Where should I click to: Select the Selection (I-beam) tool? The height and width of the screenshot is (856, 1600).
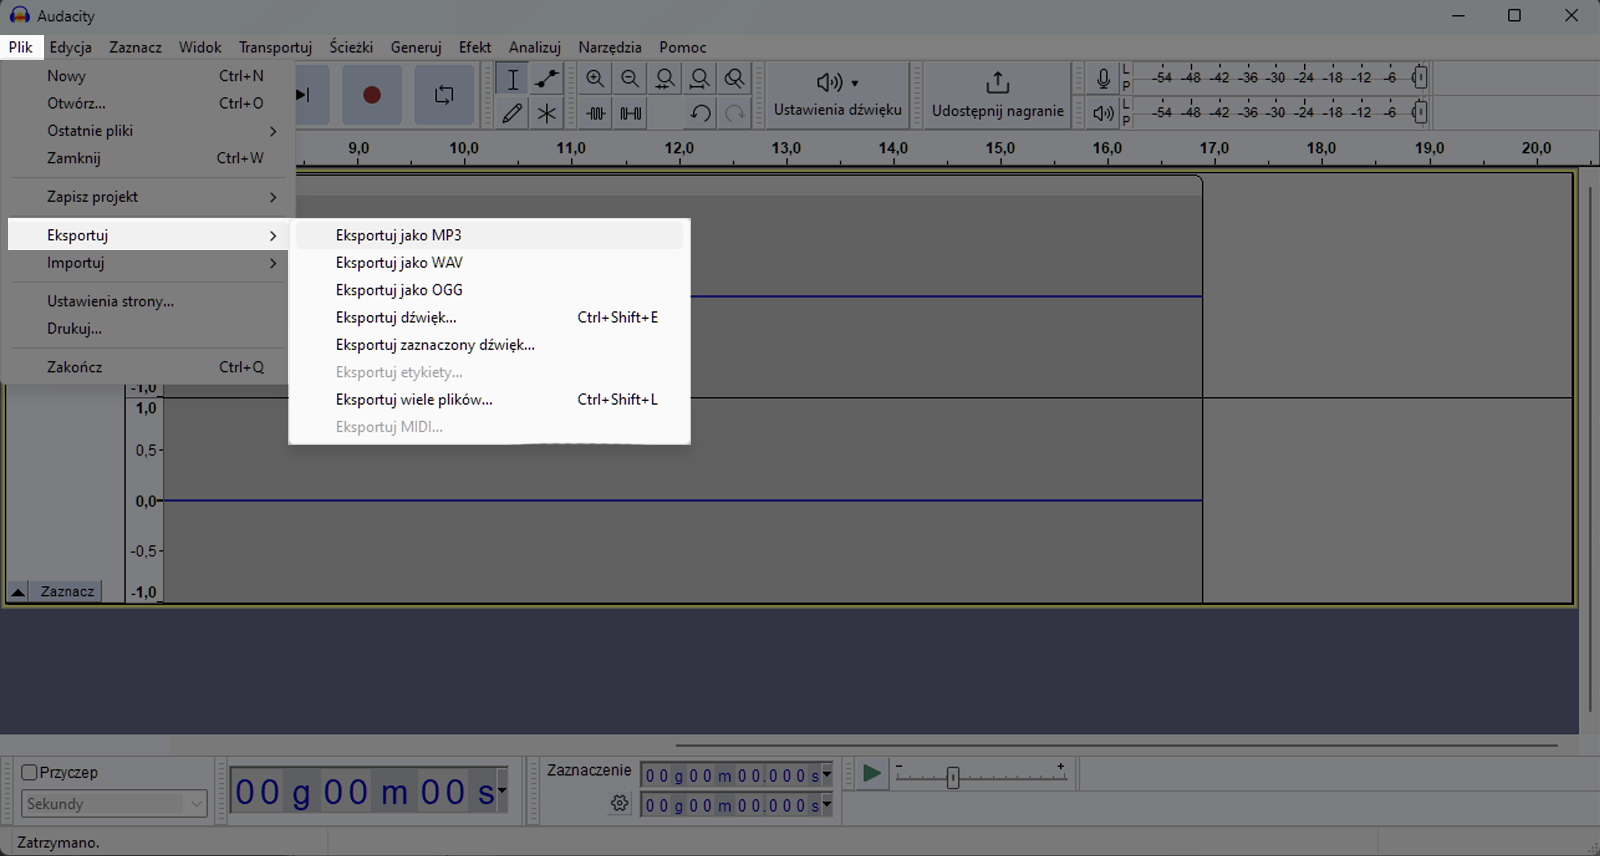[x=512, y=80]
